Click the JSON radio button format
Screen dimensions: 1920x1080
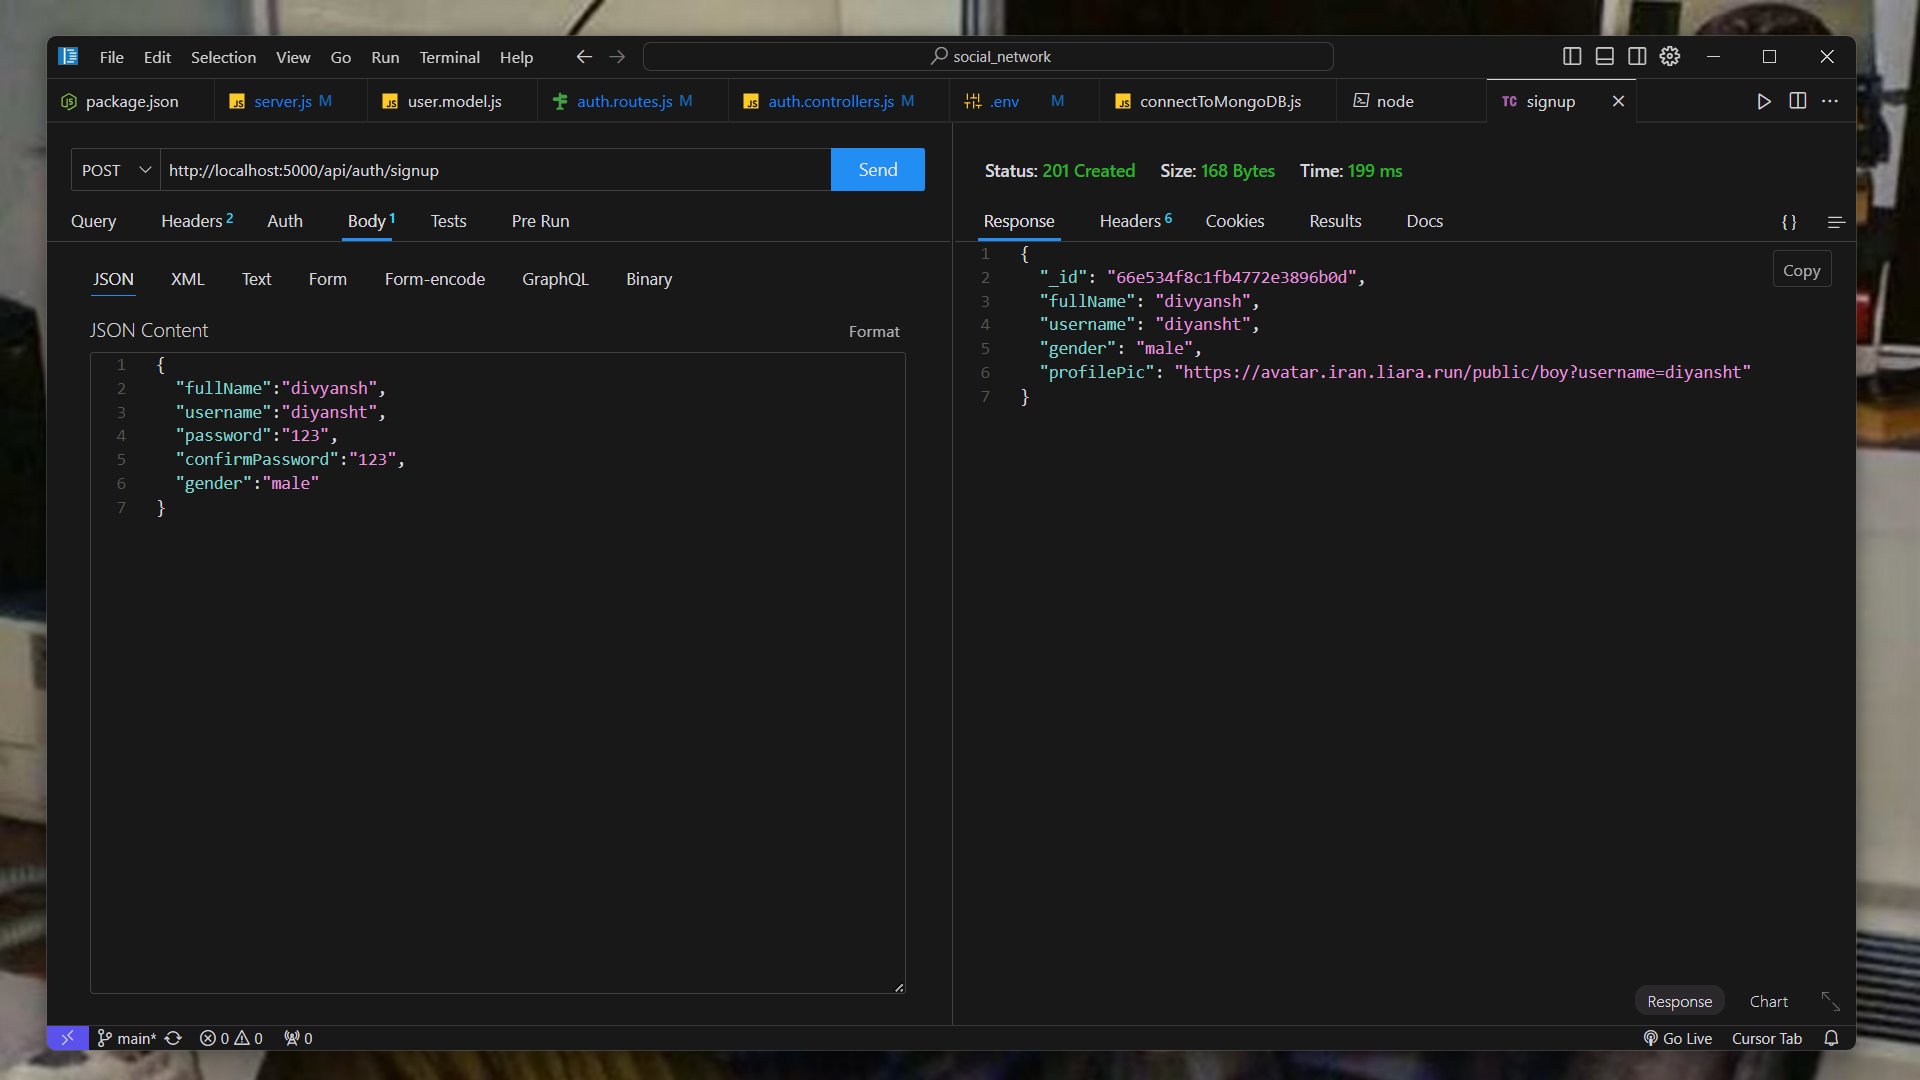(x=113, y=278)
